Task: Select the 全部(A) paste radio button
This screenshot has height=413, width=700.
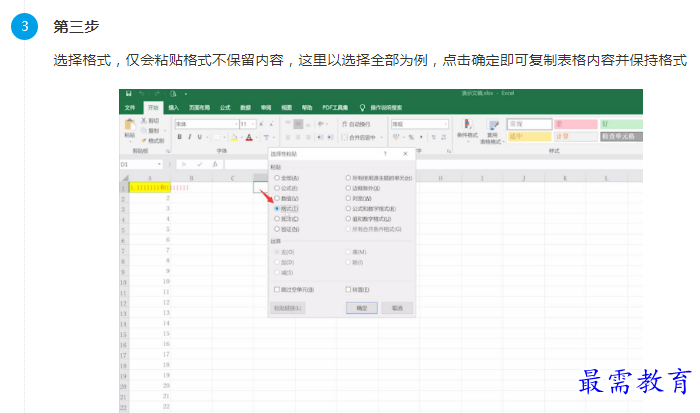Action: tap(277, 178)
